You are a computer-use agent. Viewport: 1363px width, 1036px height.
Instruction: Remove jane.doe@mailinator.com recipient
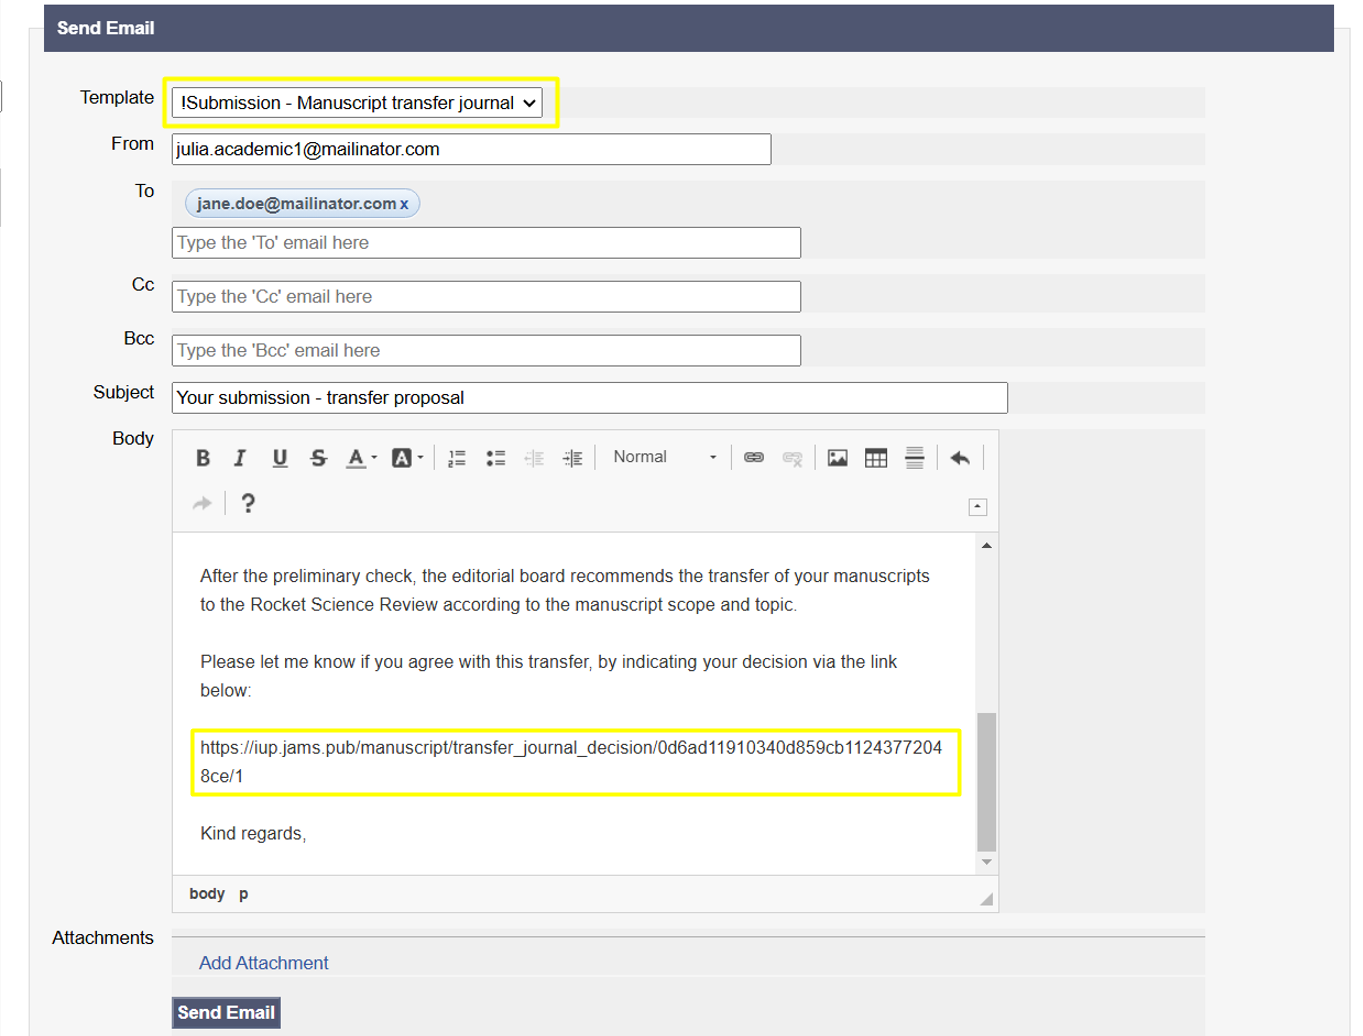point(405,204)
